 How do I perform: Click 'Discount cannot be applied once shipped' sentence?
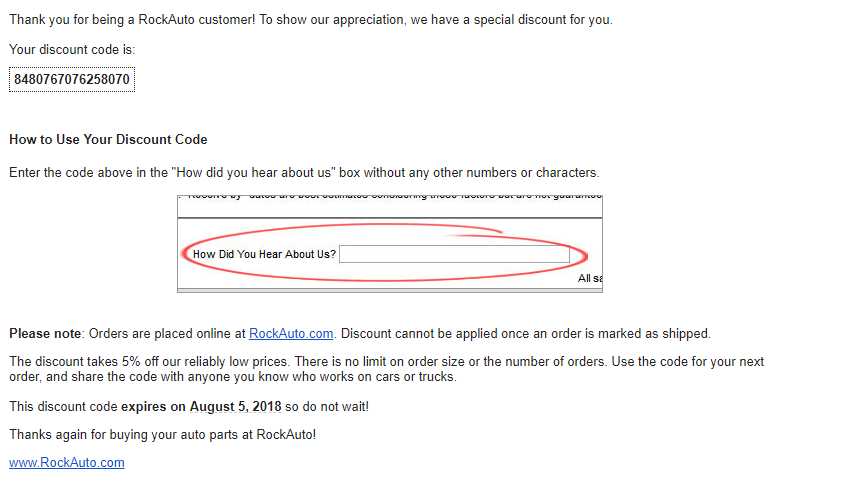pos(526,334)
